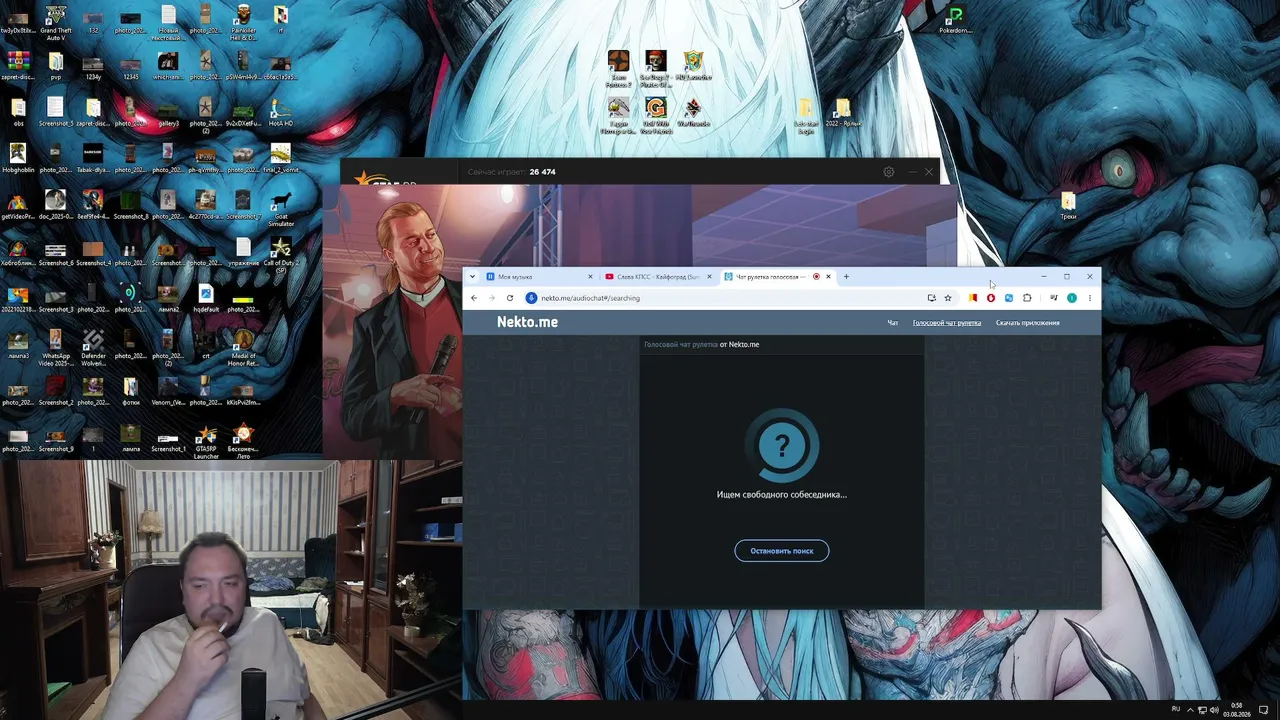The width and height of the screenshot is (1280, 720).
Task: Select the "Новый текстовый" document icon
Action: pyautogui.click(x=168, y=22)
